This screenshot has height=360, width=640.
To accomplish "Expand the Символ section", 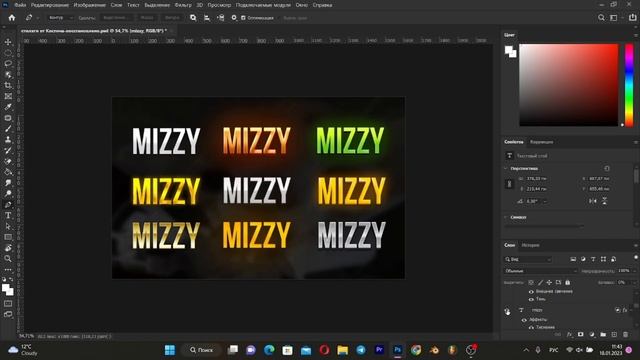I will pos(506,217).
